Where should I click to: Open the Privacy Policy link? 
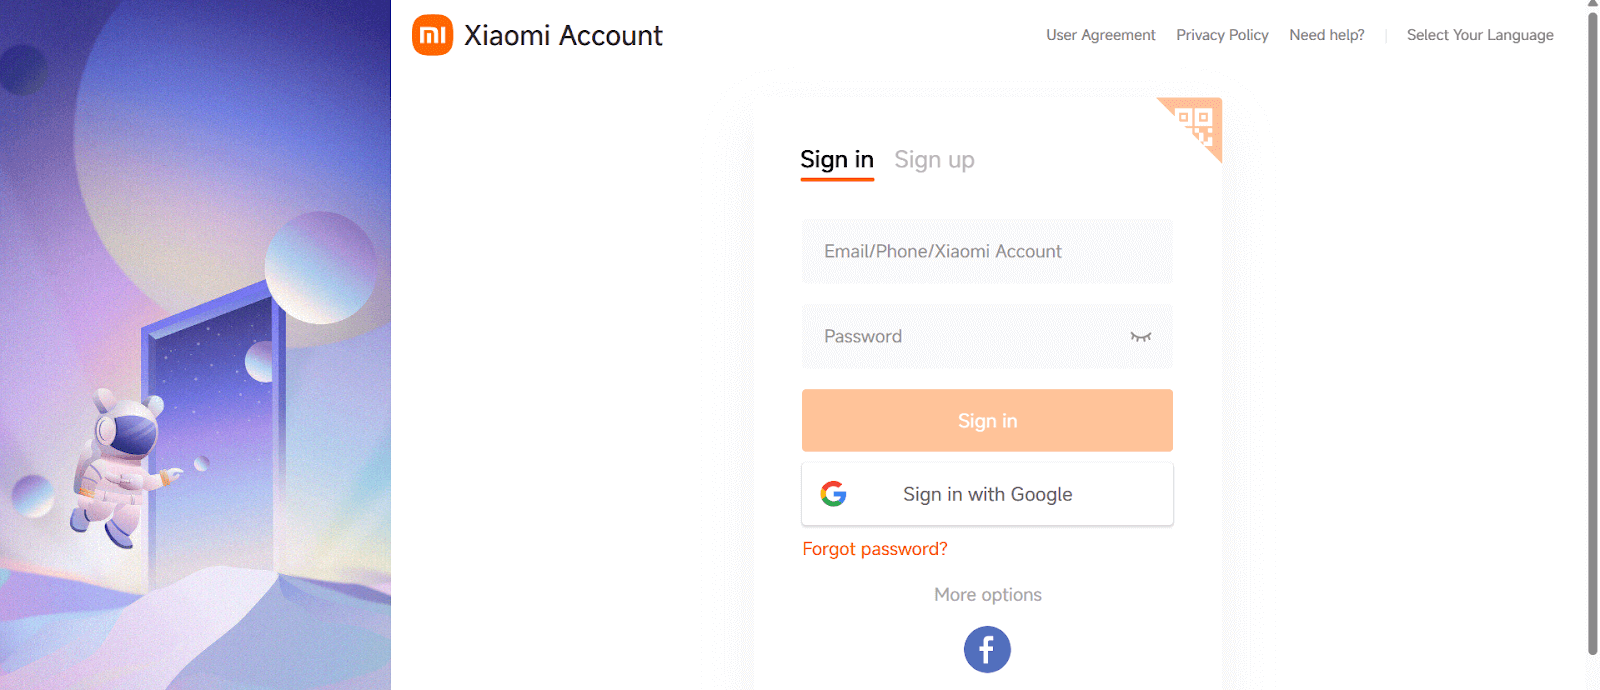(x=1222, y=35)
